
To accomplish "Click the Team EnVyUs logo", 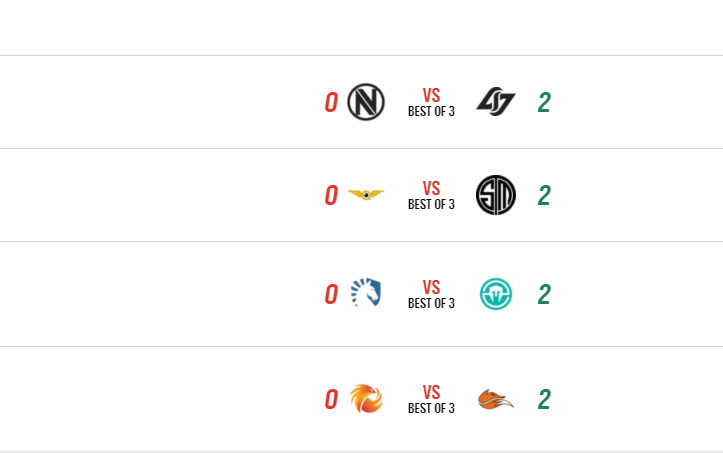I will coord(366,102).
